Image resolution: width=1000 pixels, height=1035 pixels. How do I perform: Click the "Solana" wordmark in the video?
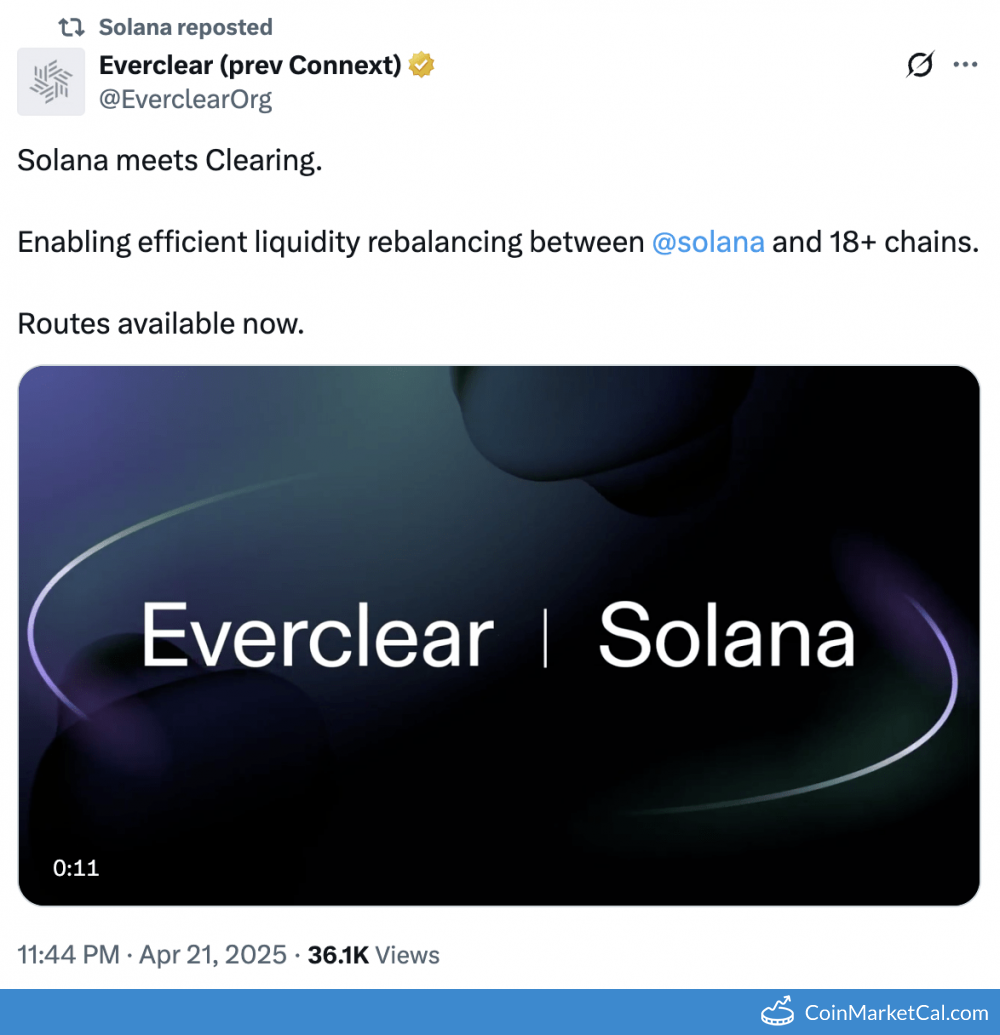pyautogui.click(x=726, y=637)
